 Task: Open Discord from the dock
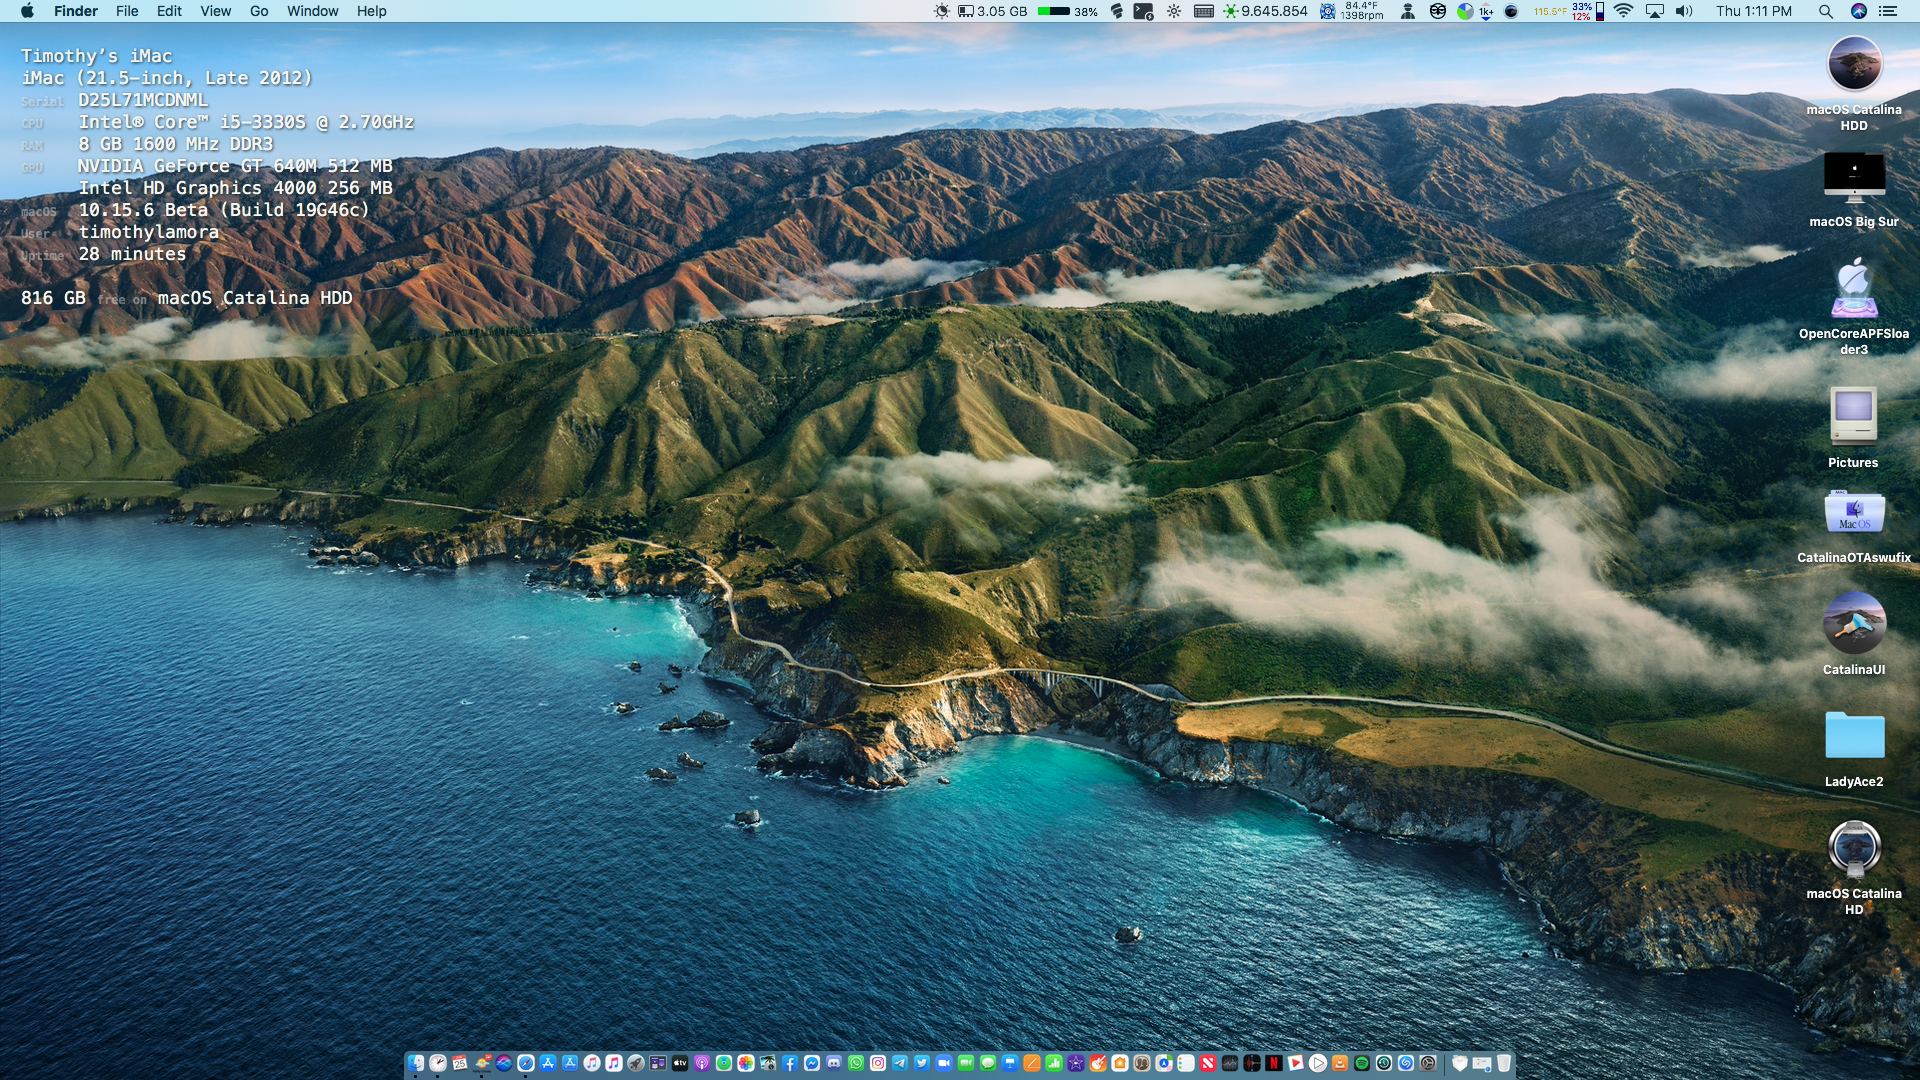pyautogui.click(x=834, y=1063)
